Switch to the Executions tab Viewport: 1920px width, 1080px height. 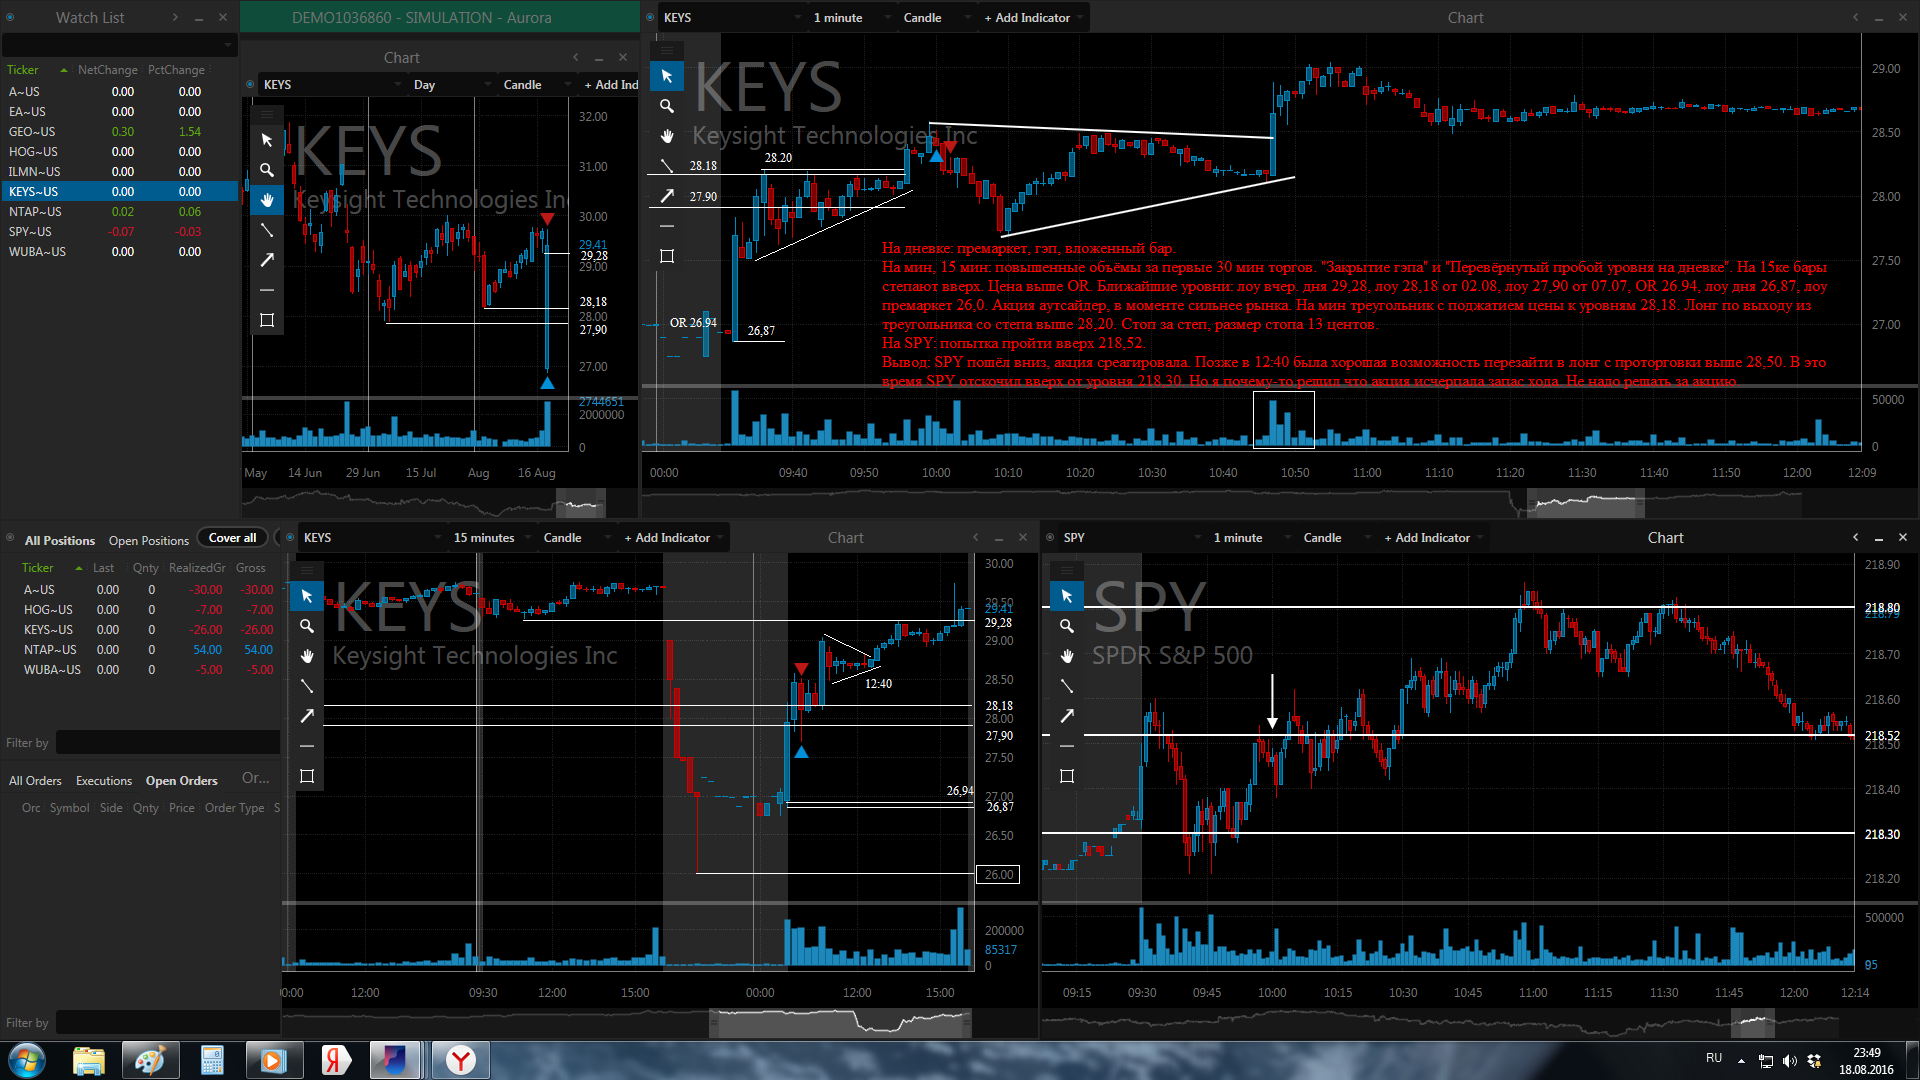[104, 780]
